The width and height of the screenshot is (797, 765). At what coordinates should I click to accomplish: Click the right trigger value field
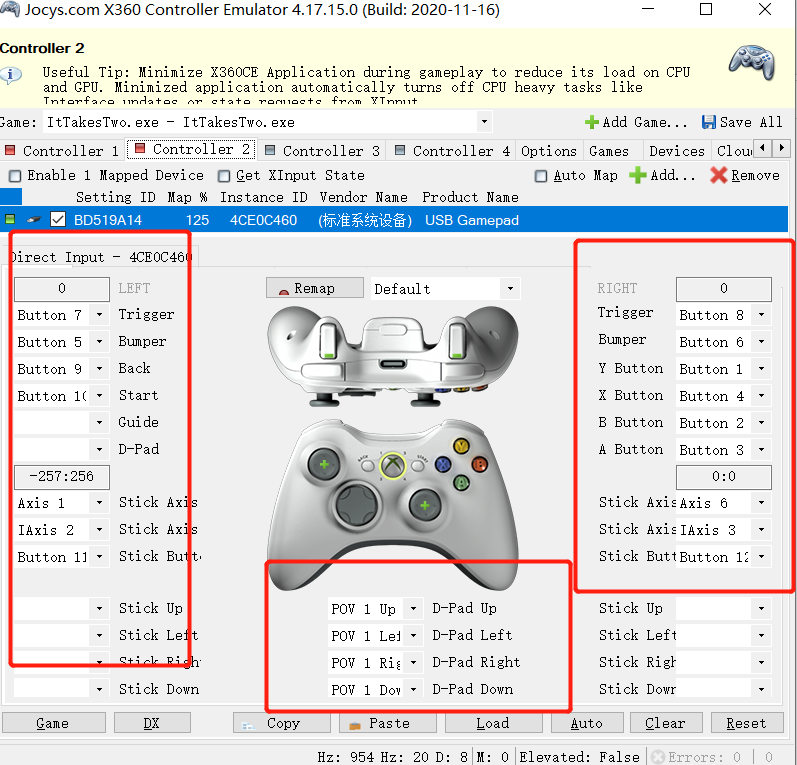pos(724,289)
